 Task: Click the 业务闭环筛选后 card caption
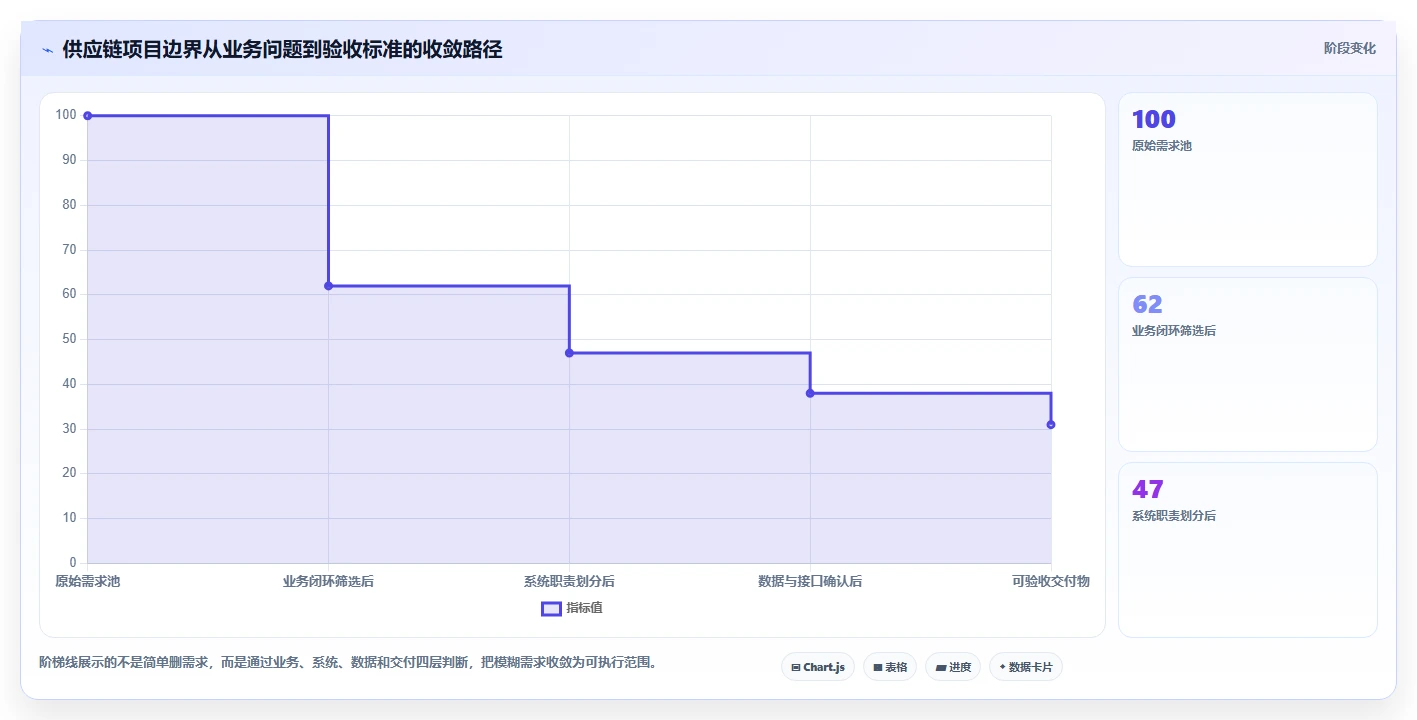click(x=1174, y=331)
